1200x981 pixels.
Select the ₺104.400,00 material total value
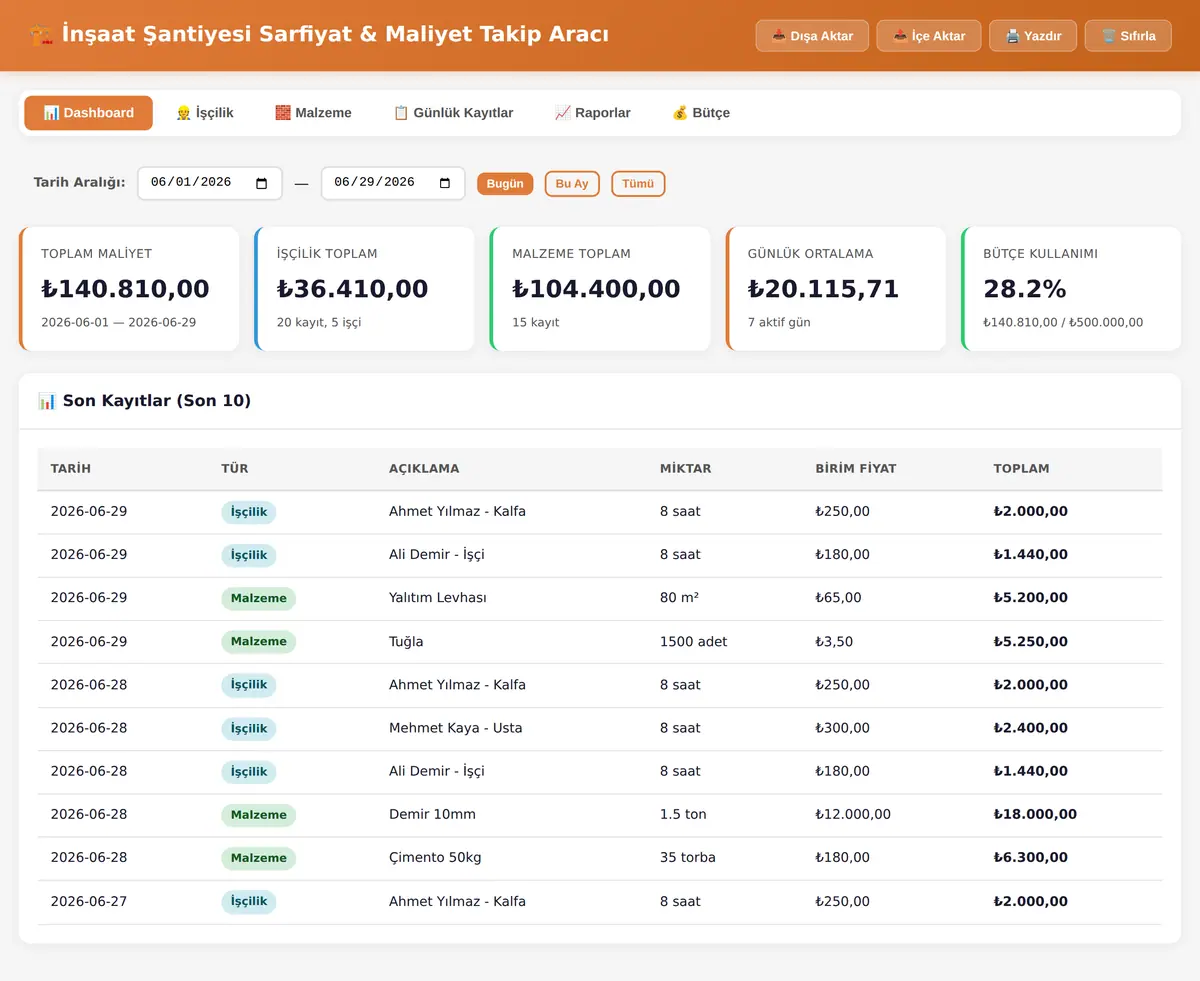point(596,289)
